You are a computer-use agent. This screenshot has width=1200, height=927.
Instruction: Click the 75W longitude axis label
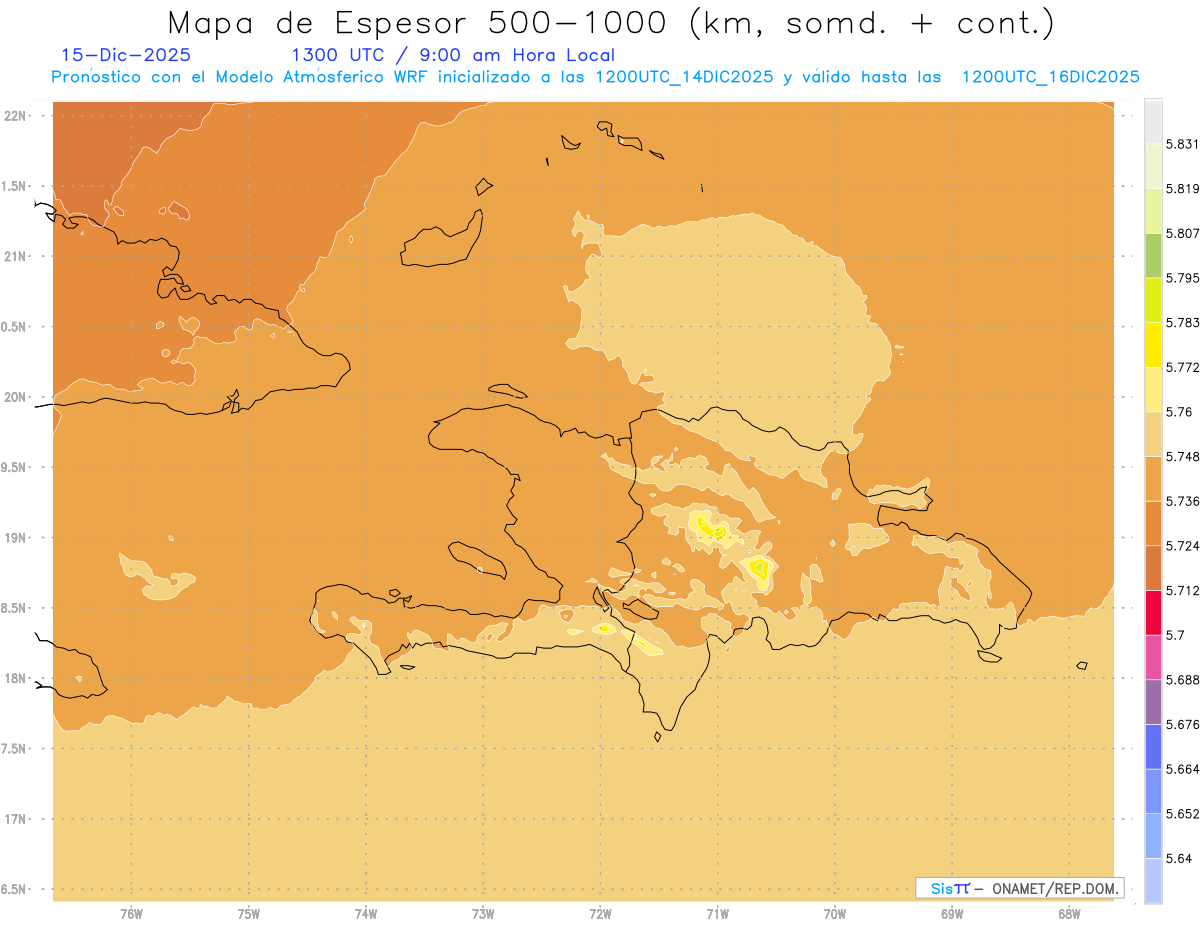coord(249,915)
